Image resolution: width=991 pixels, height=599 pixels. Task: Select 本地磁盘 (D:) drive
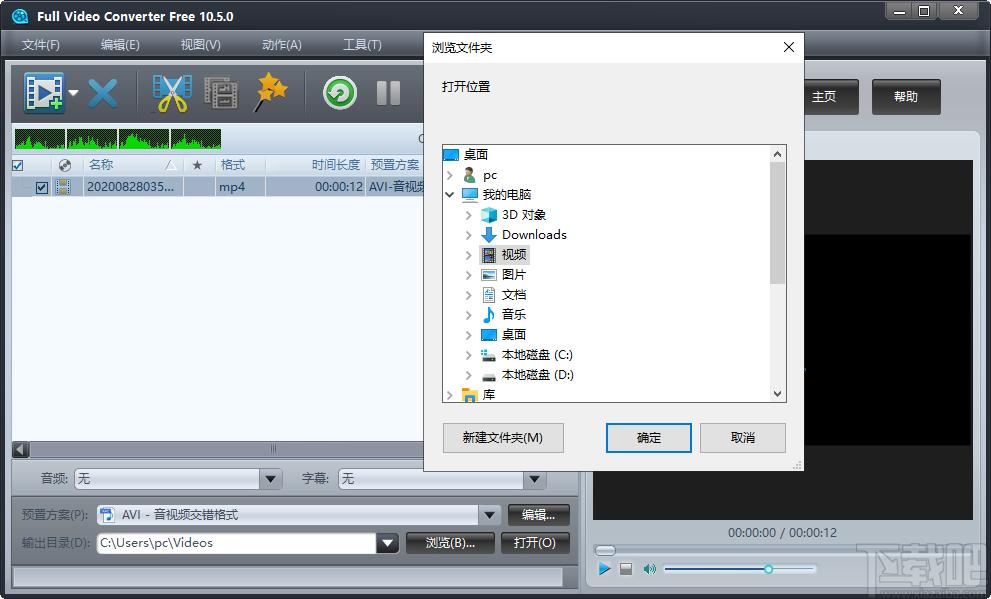pyautogui.click(x=528, y=375)
